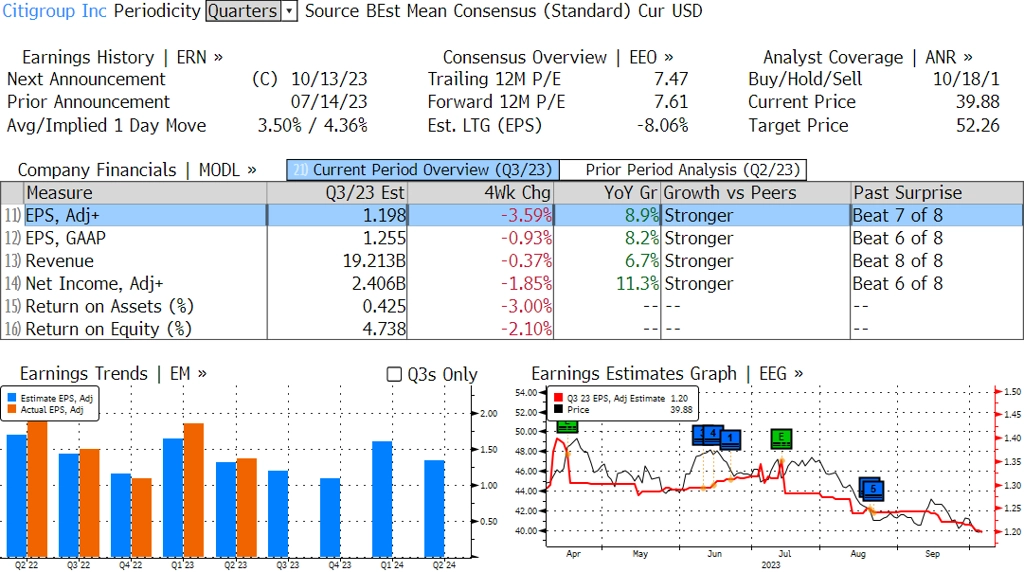Click the 4Wk Chg column header
The image size is (1024, 572).
[x=480, y=193]
